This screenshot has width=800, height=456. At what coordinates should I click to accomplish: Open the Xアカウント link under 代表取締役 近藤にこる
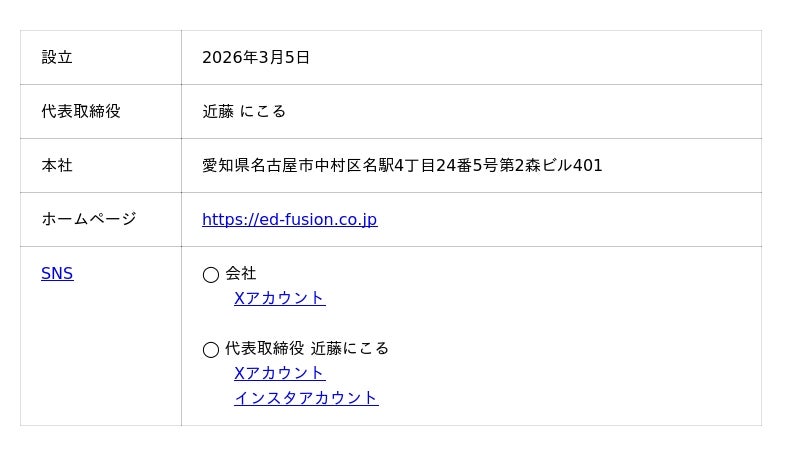[x=279, y=373]
